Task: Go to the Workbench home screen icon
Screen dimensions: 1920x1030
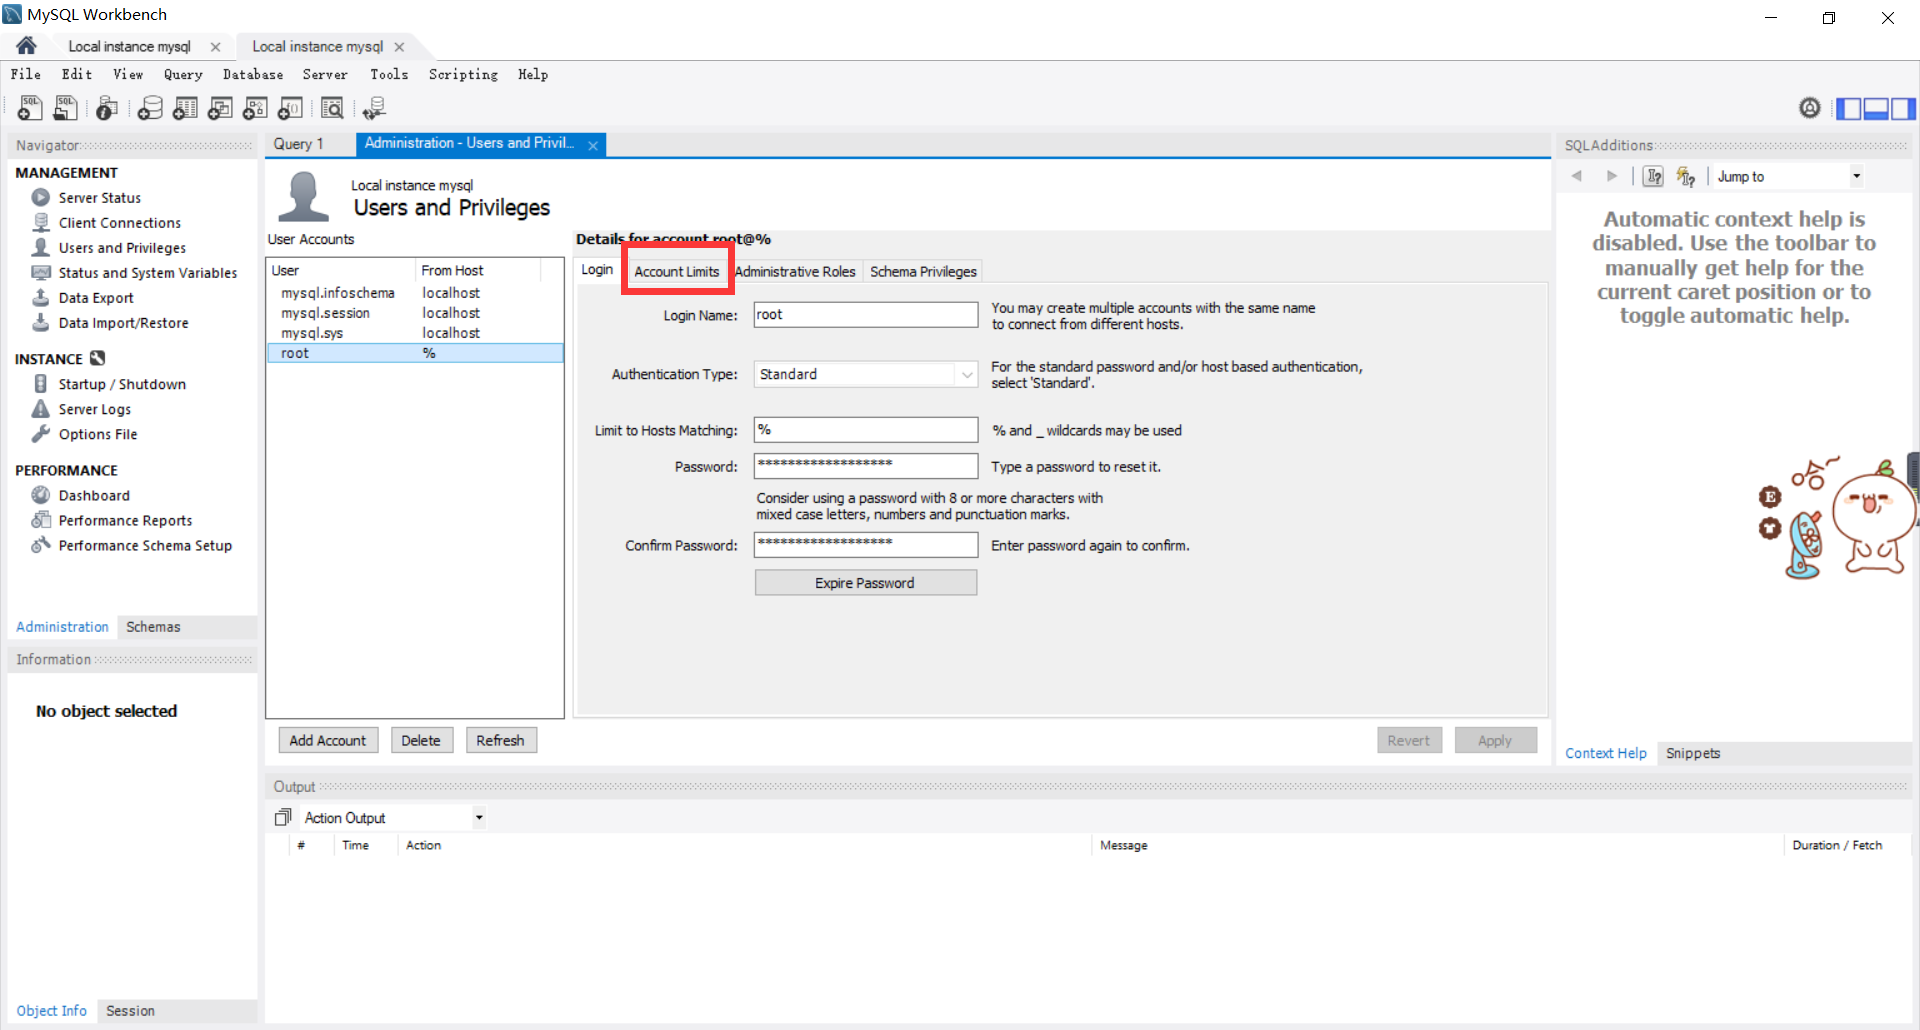Action: point(26,46)
